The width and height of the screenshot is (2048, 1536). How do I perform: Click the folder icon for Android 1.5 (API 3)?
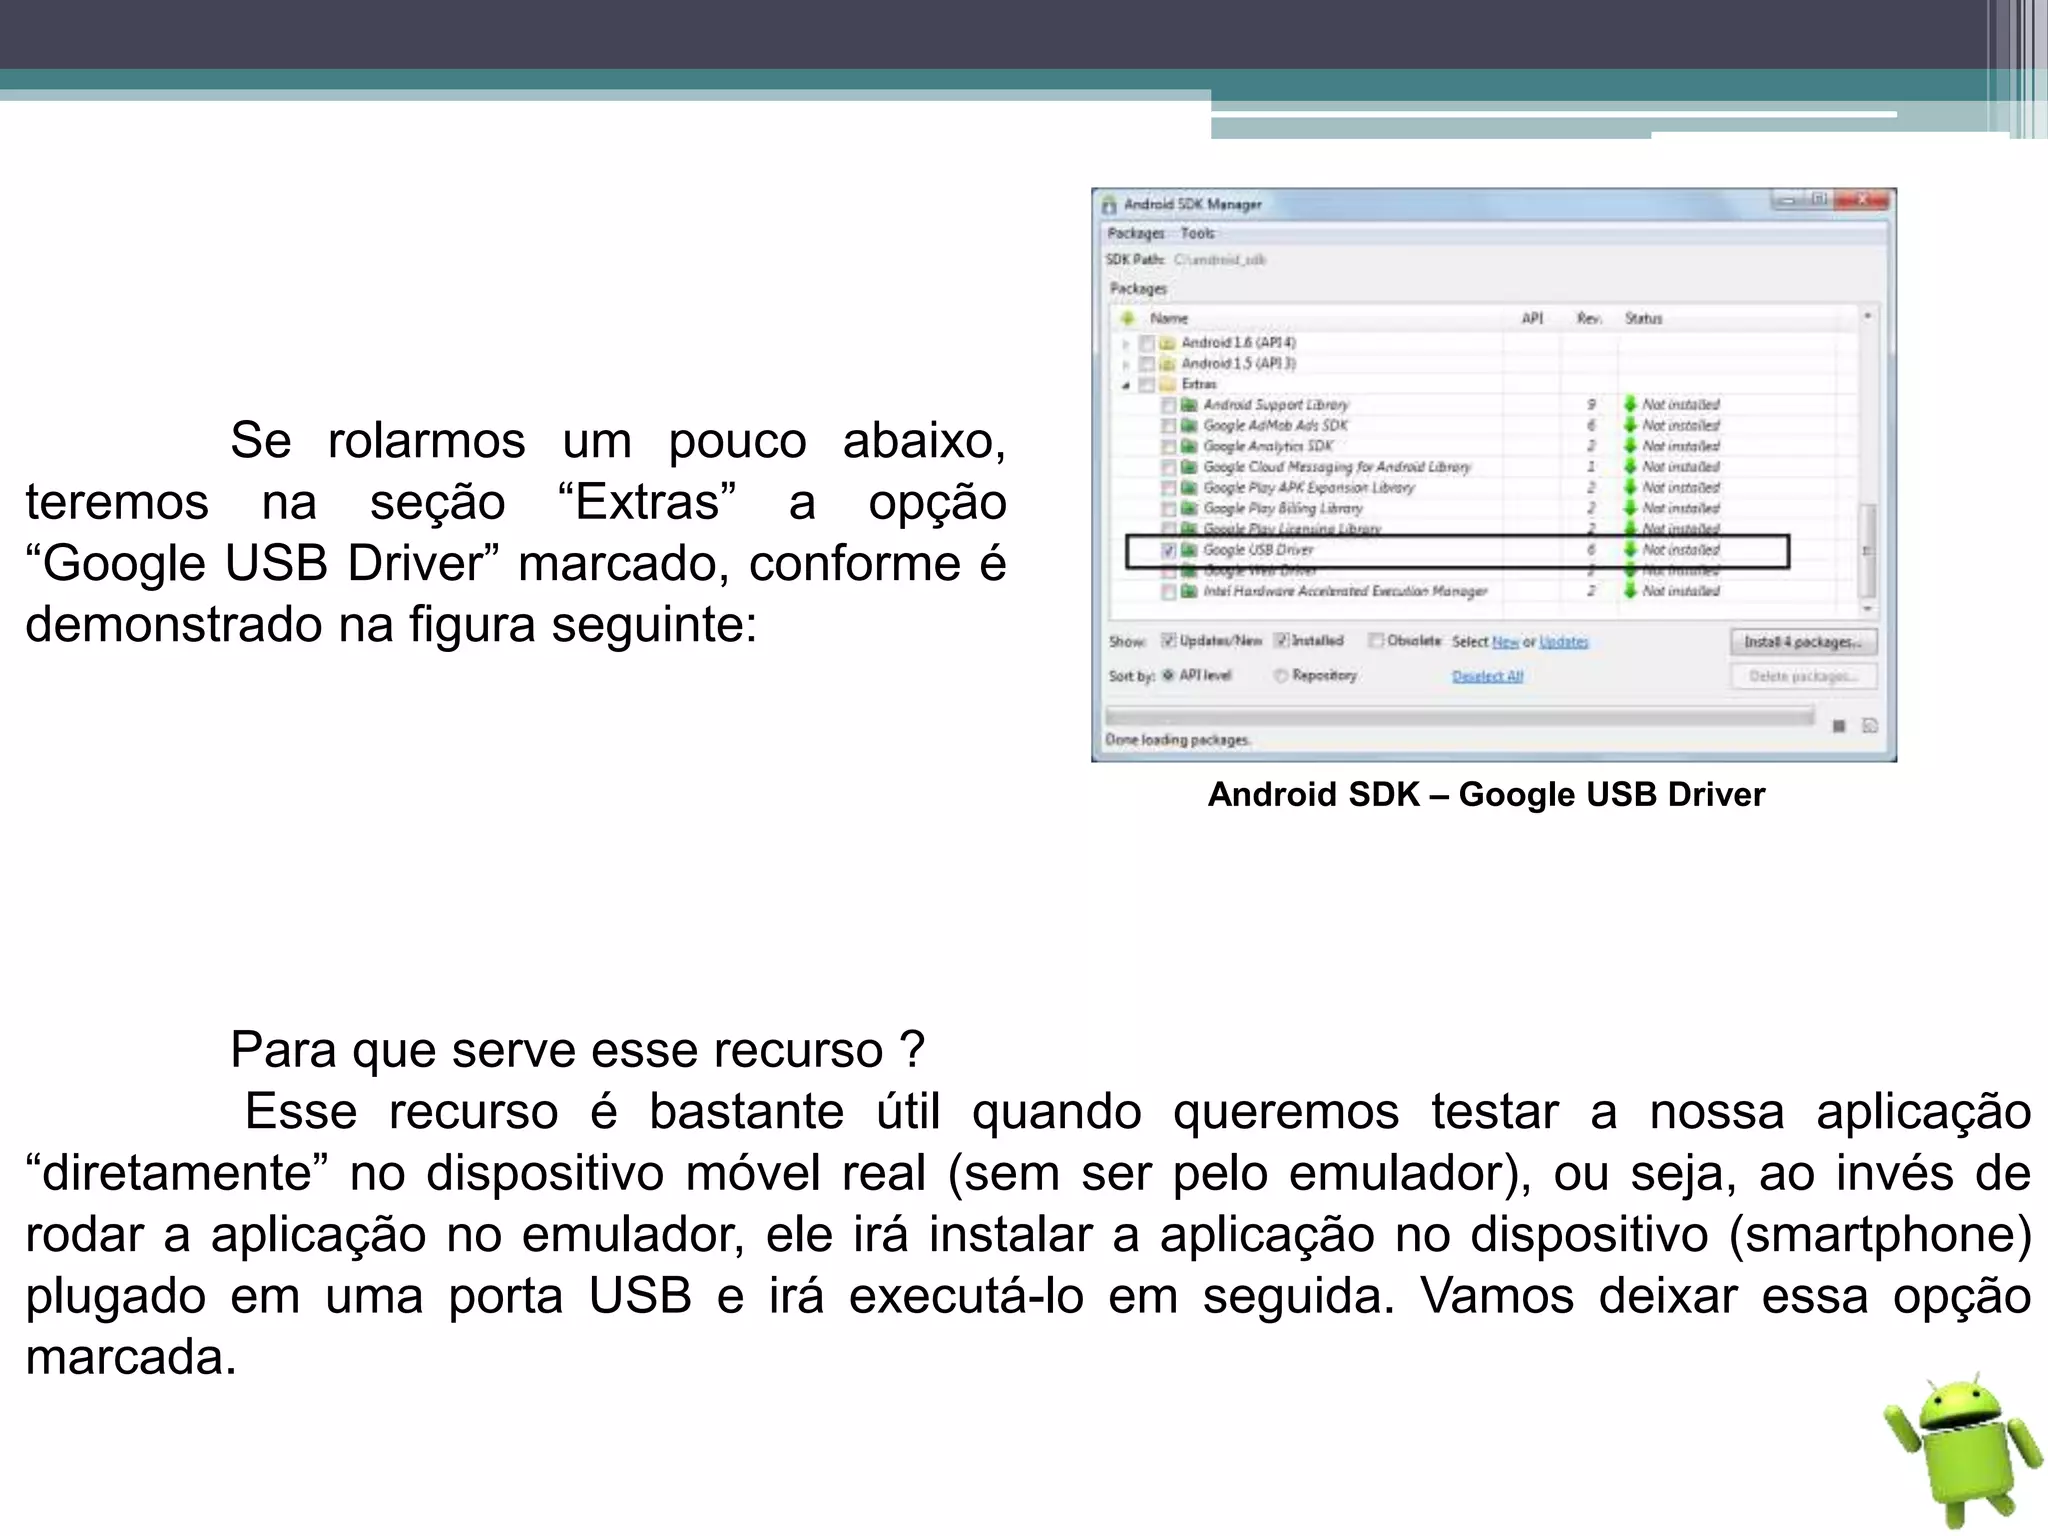[x=1166, y=364]
